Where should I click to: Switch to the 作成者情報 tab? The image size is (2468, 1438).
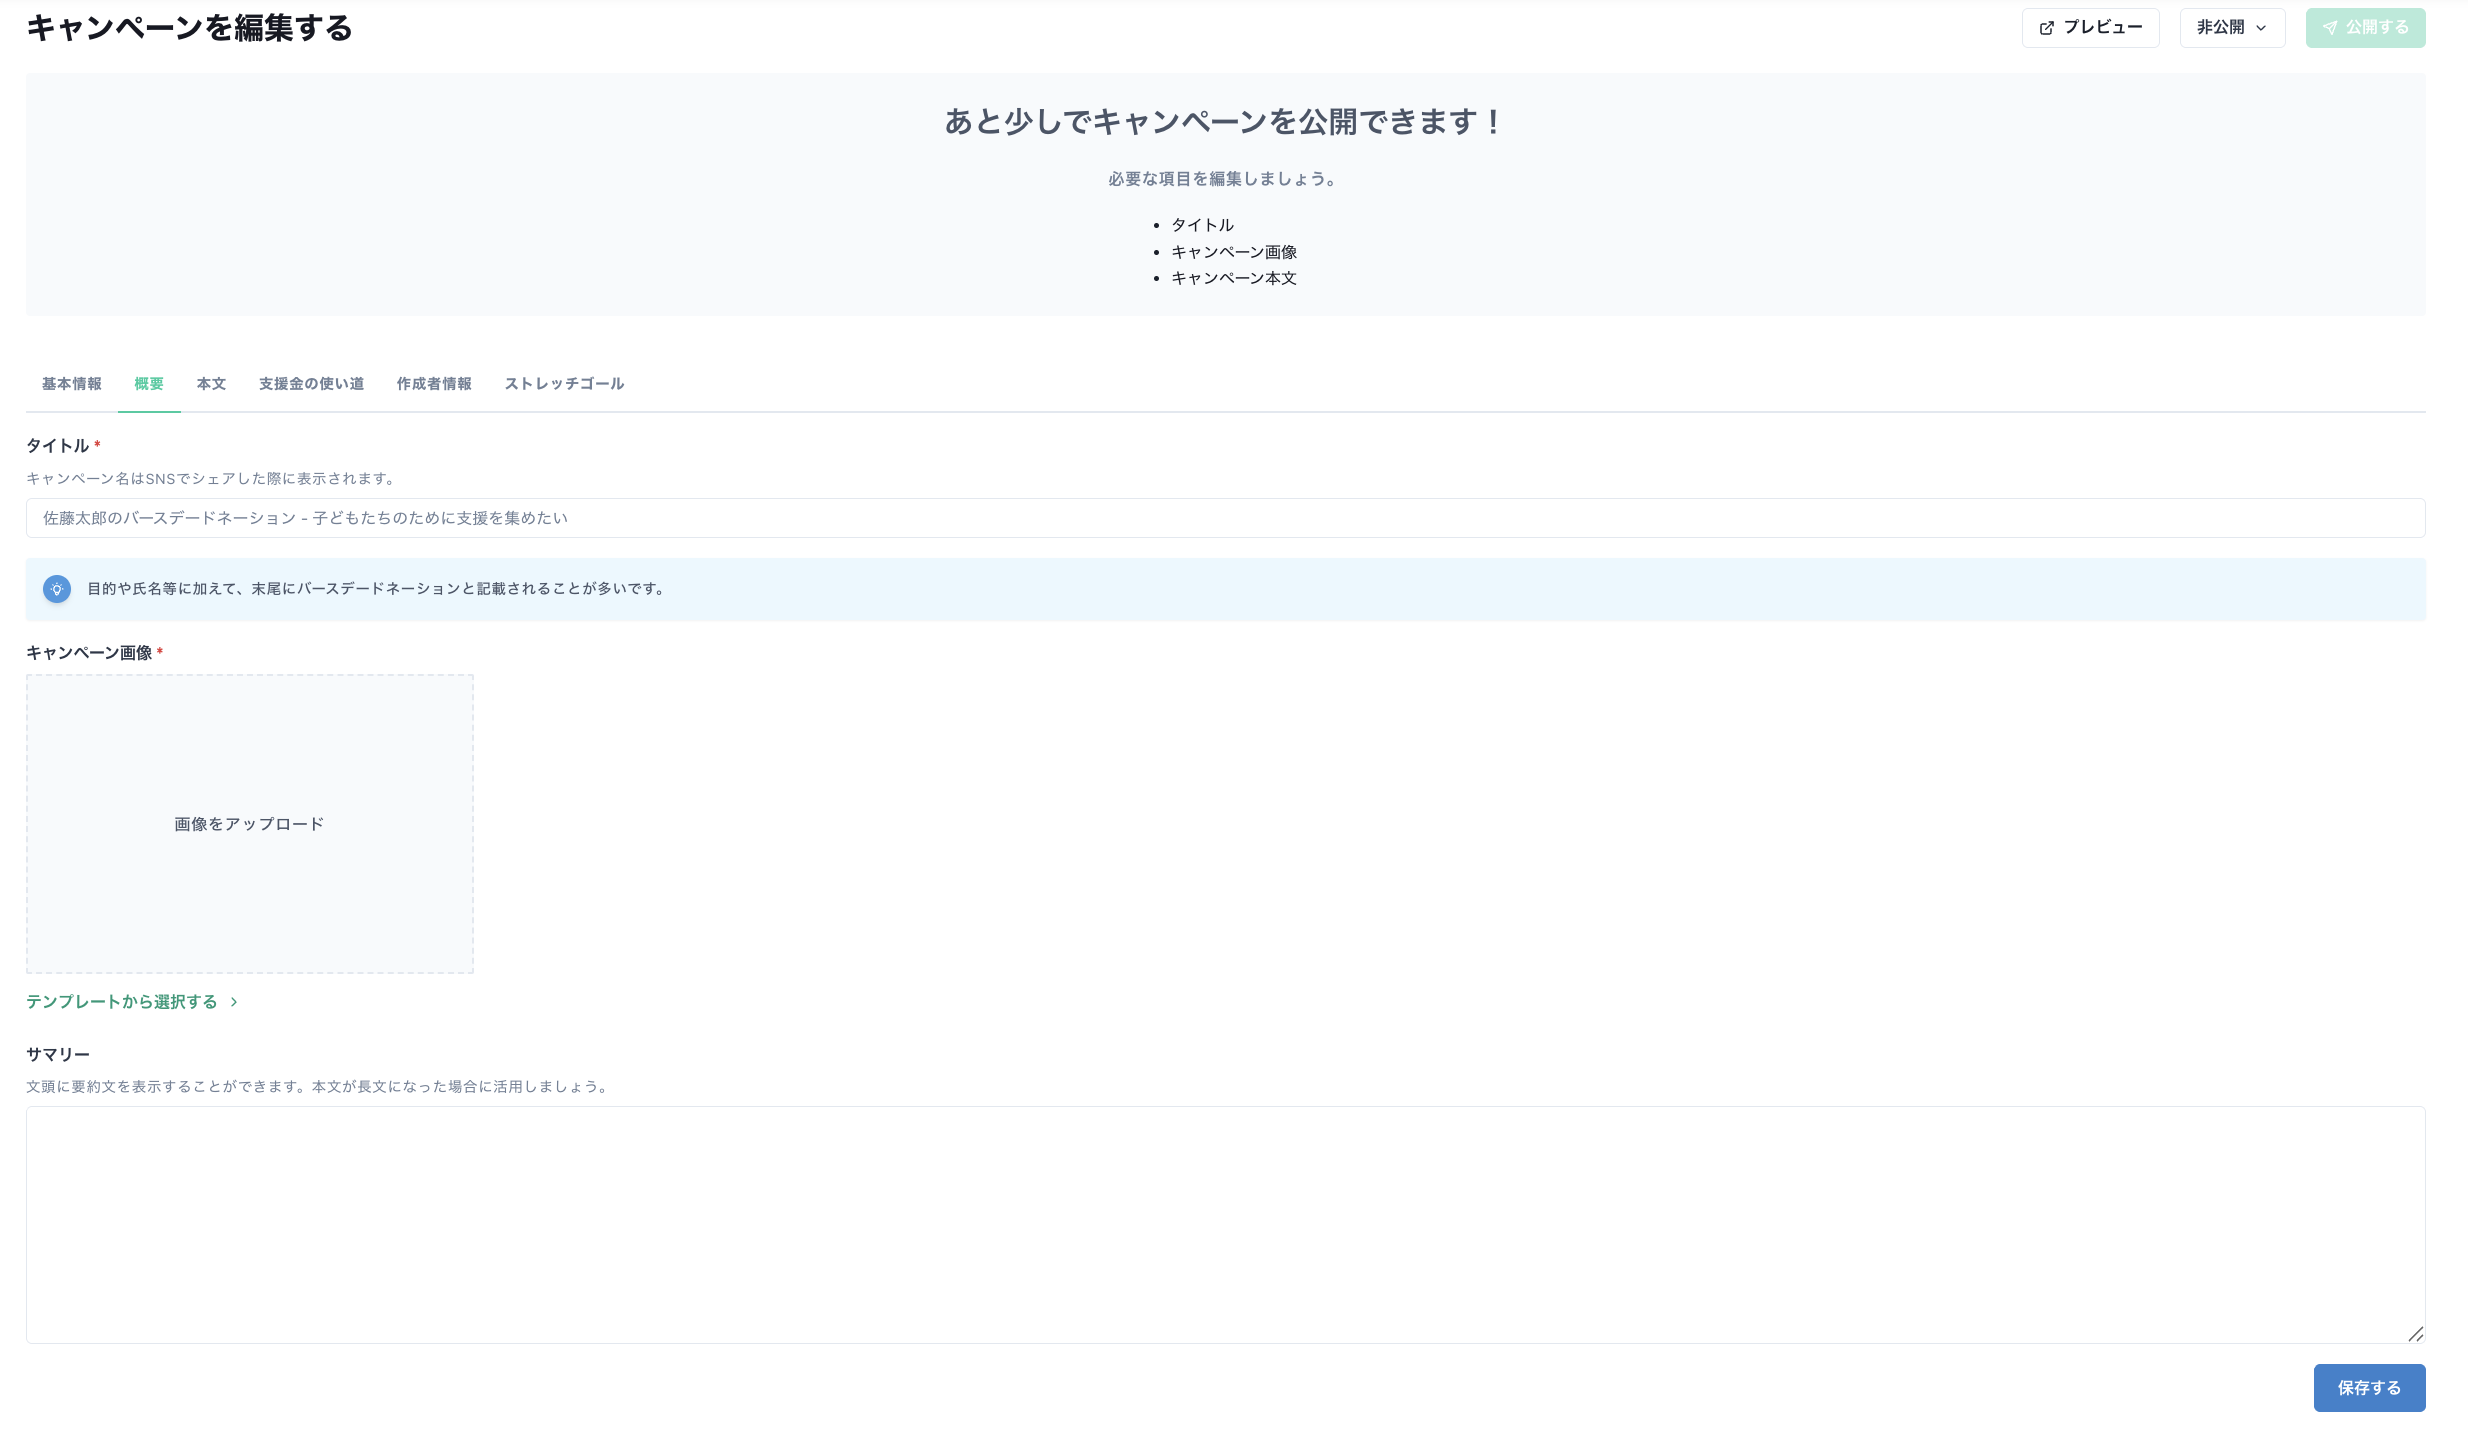(434, 383)
